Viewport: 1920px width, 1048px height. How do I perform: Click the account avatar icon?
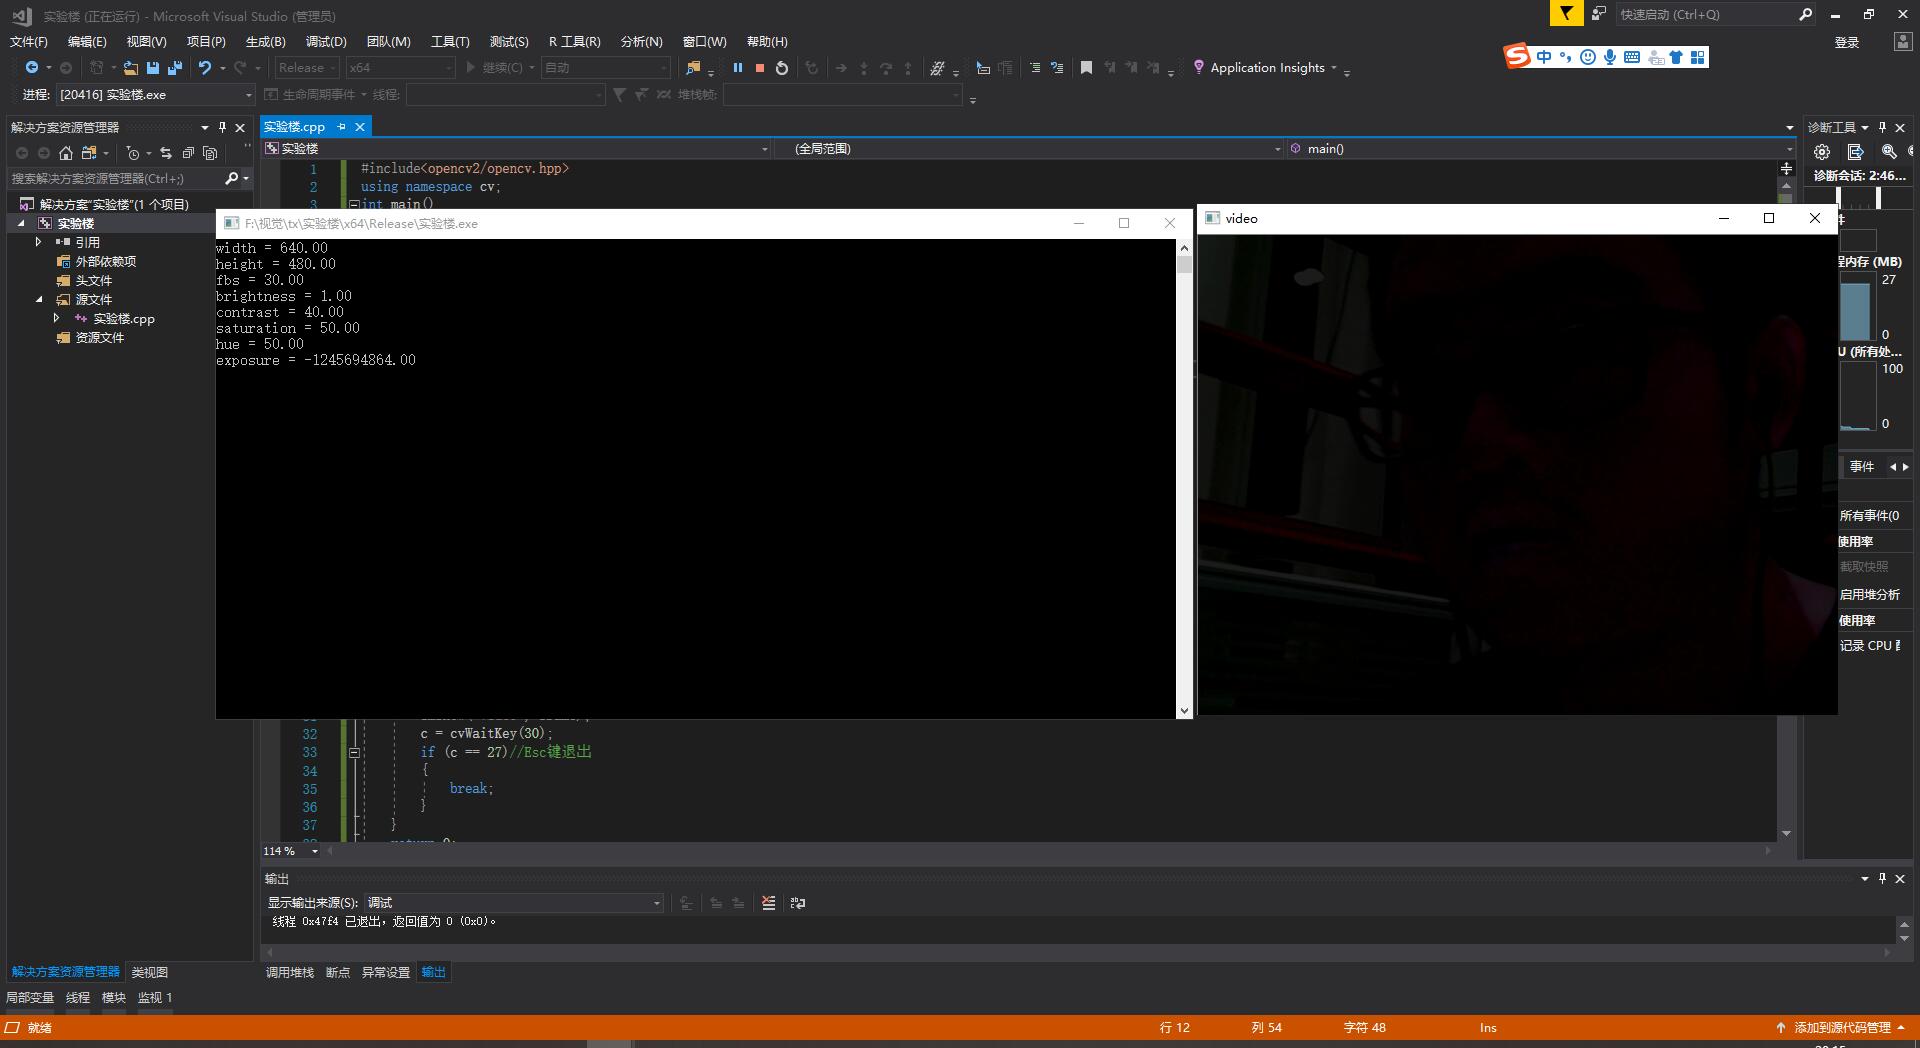(1902, 41)
